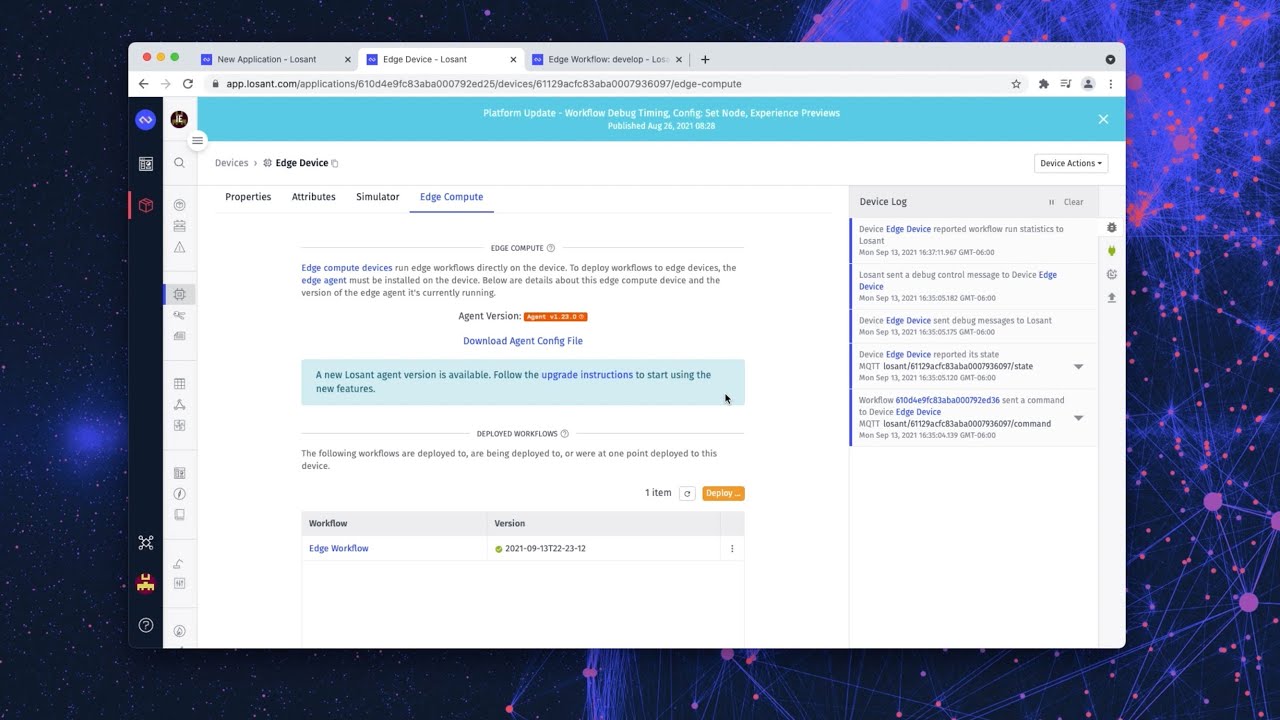Copy device ID icon next to Edge Device

[x=335, y=163]
